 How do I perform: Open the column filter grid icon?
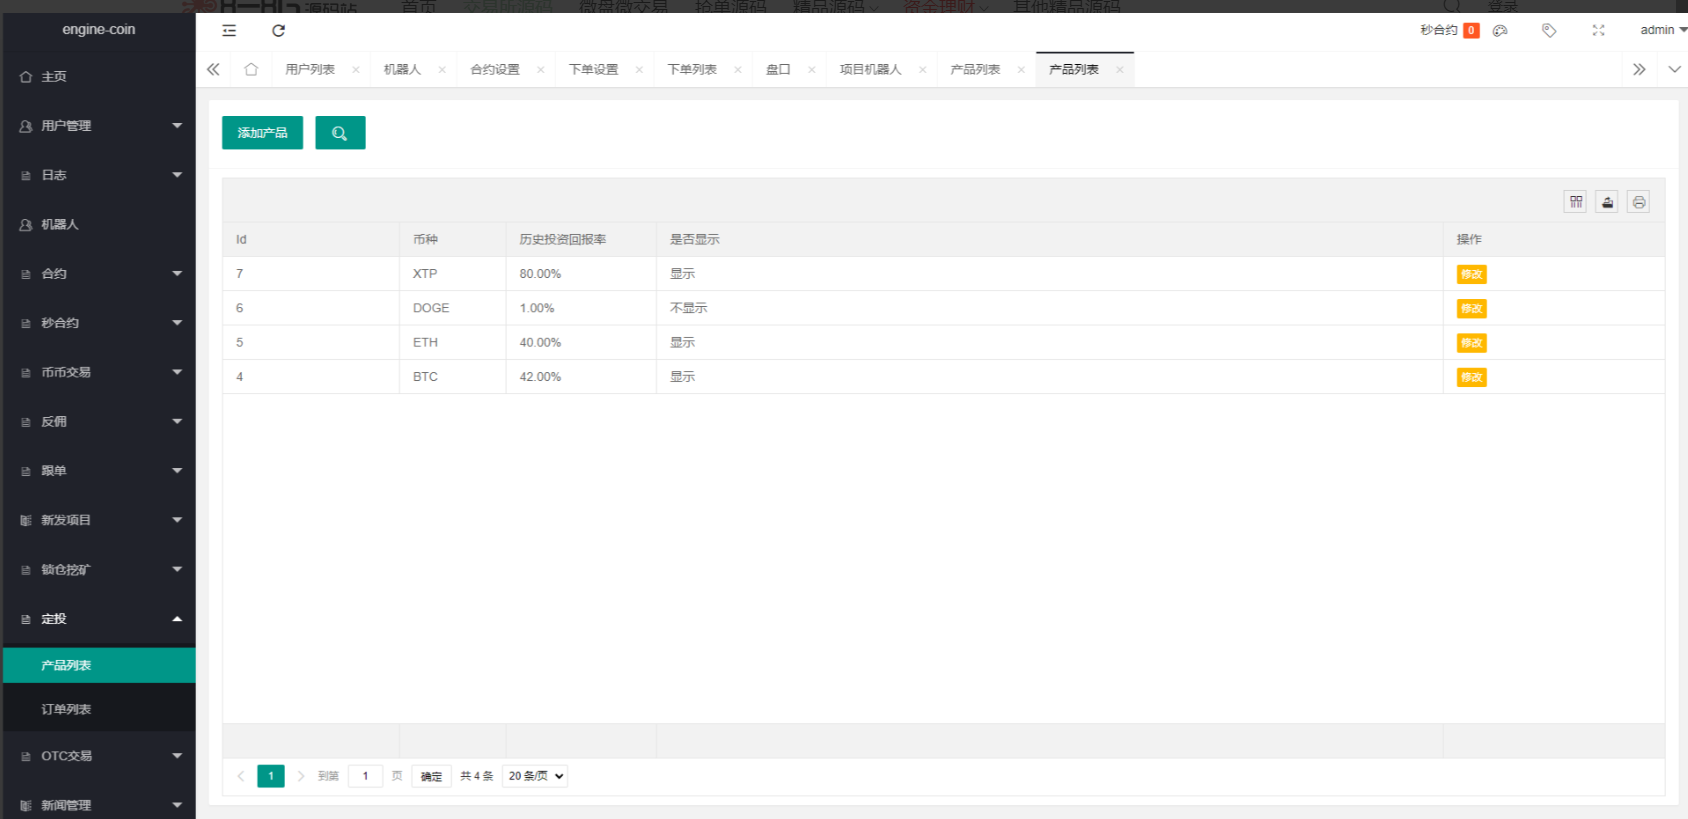point(1576,202)
